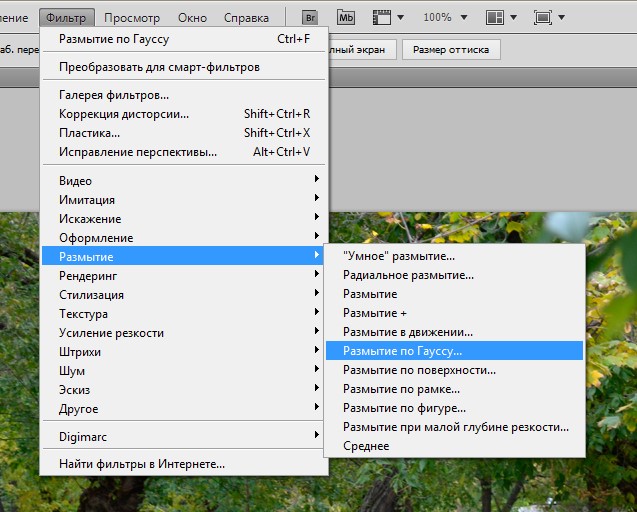The width and height of the screenshot is (637, 512).
Task: Open the Окно menu
Action: (x=192, y=18)
